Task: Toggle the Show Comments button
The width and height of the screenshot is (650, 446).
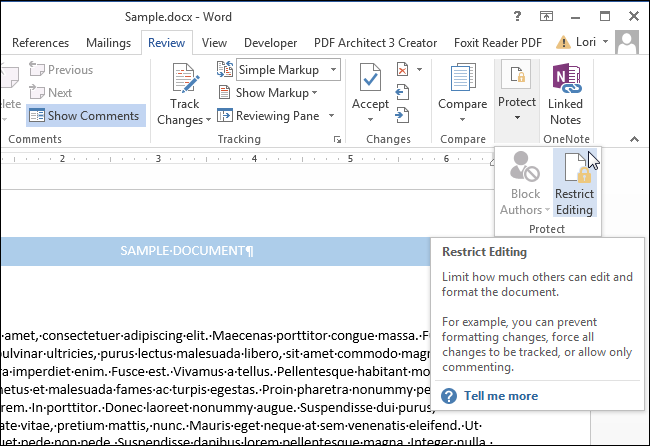Action: pos(84,115)
